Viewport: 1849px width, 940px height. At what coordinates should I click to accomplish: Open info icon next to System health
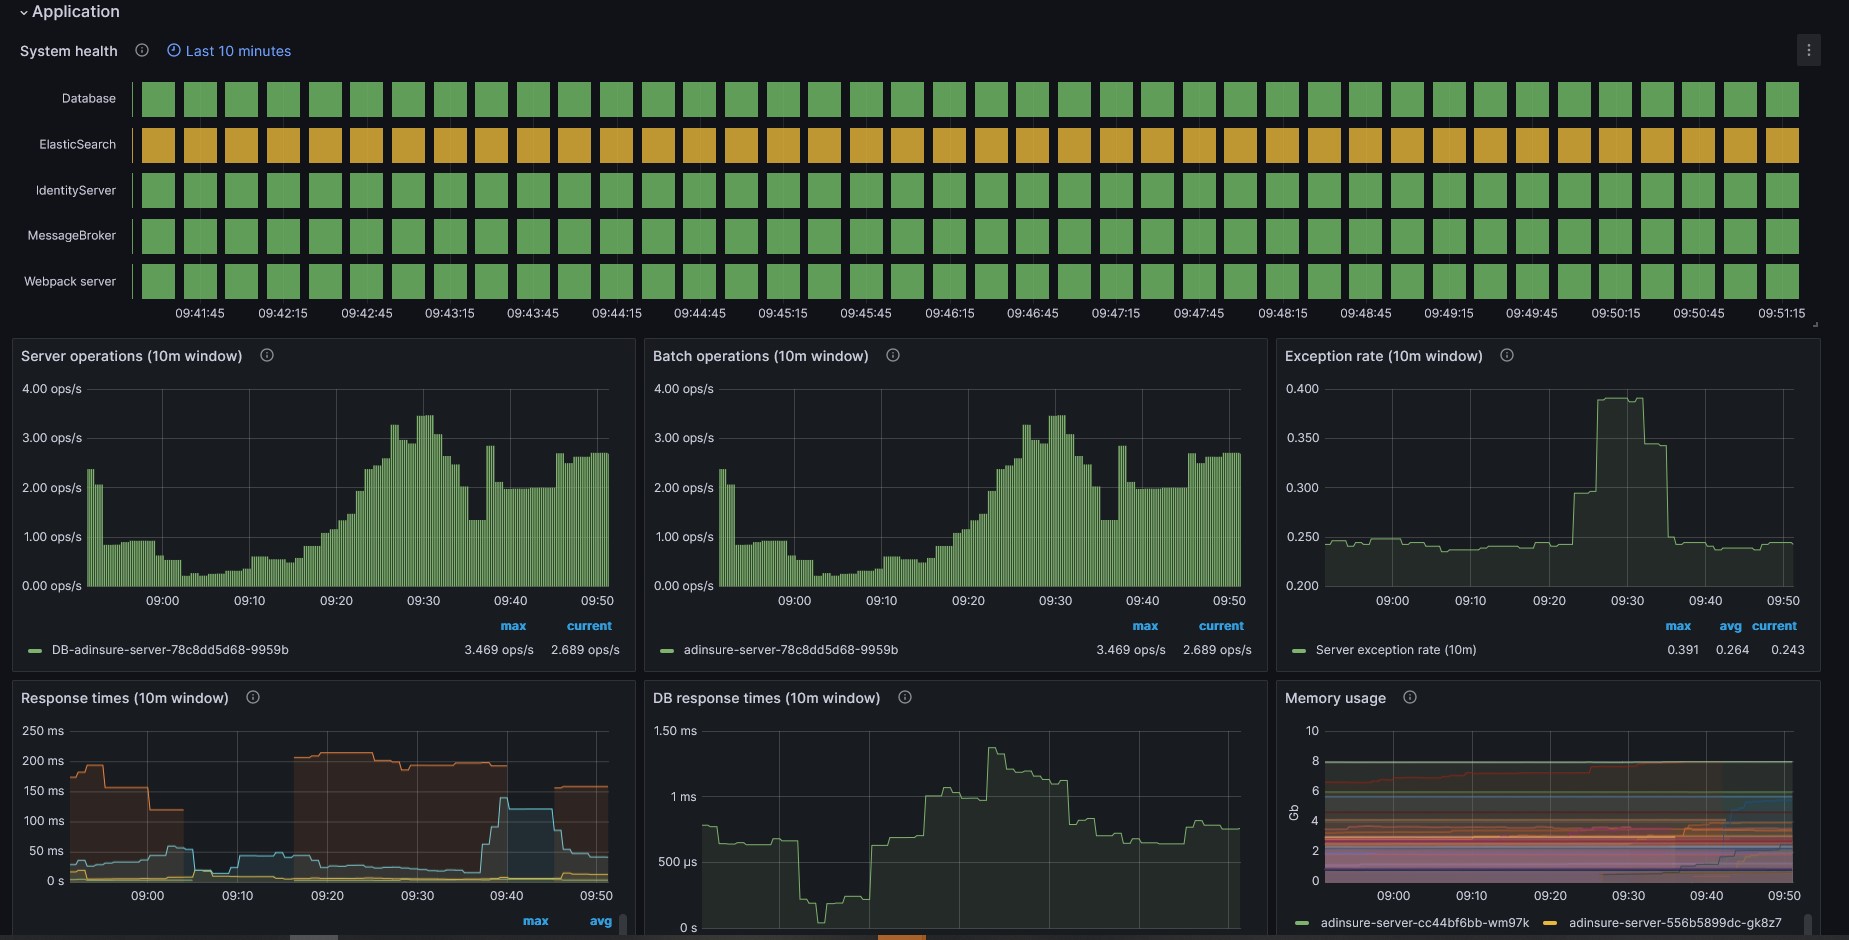click(x=142, y=50)
